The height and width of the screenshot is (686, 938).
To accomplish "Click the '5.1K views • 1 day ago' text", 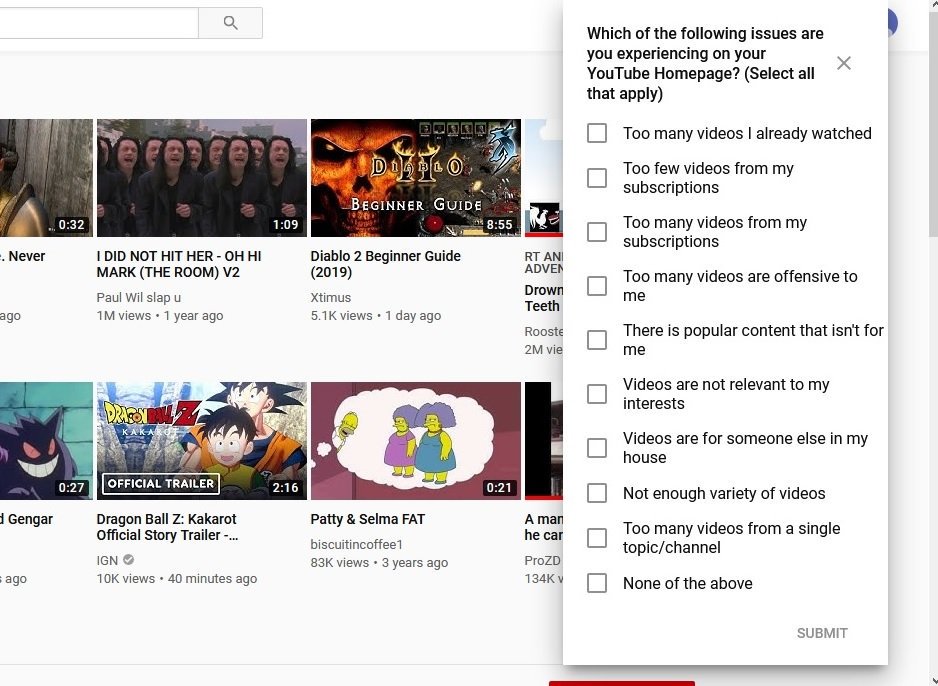I will [x=376, y=316].
